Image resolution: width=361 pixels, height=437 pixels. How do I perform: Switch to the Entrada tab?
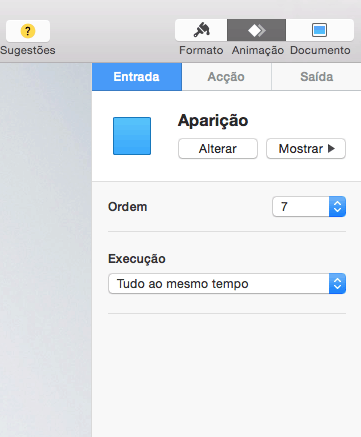[x=137, y=77]
